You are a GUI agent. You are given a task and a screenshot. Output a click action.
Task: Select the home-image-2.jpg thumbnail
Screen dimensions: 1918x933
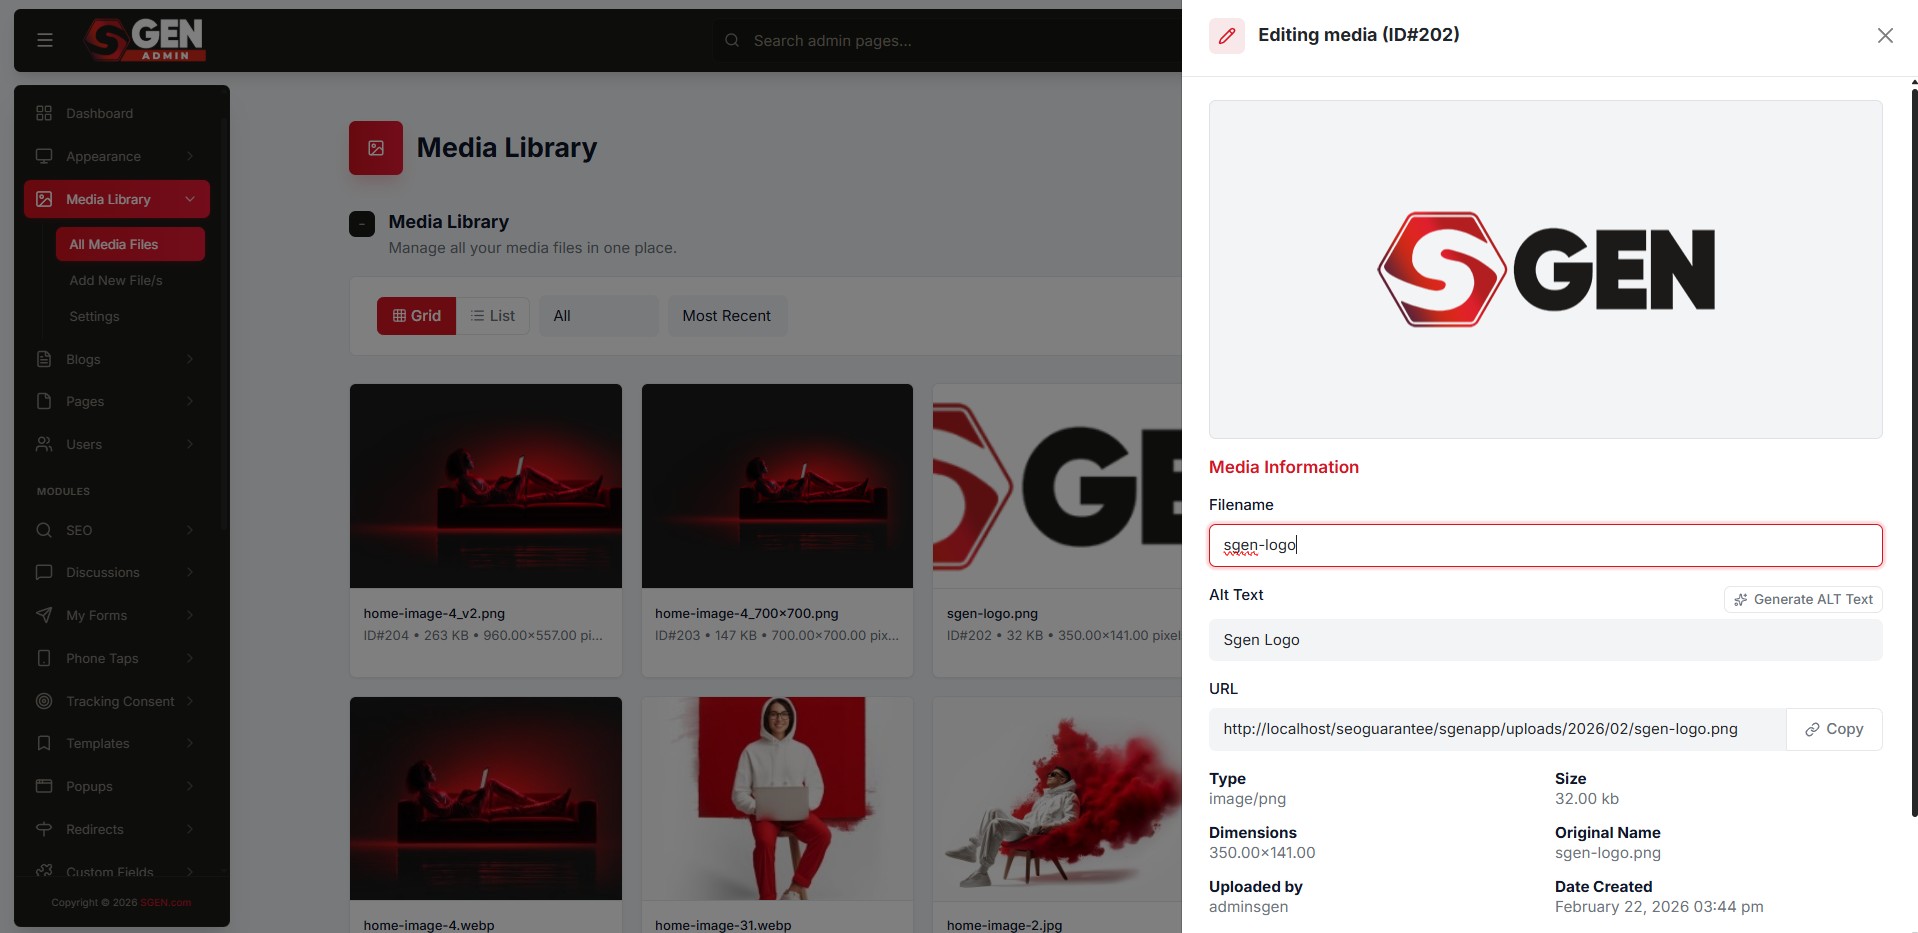pos(1057,798)
